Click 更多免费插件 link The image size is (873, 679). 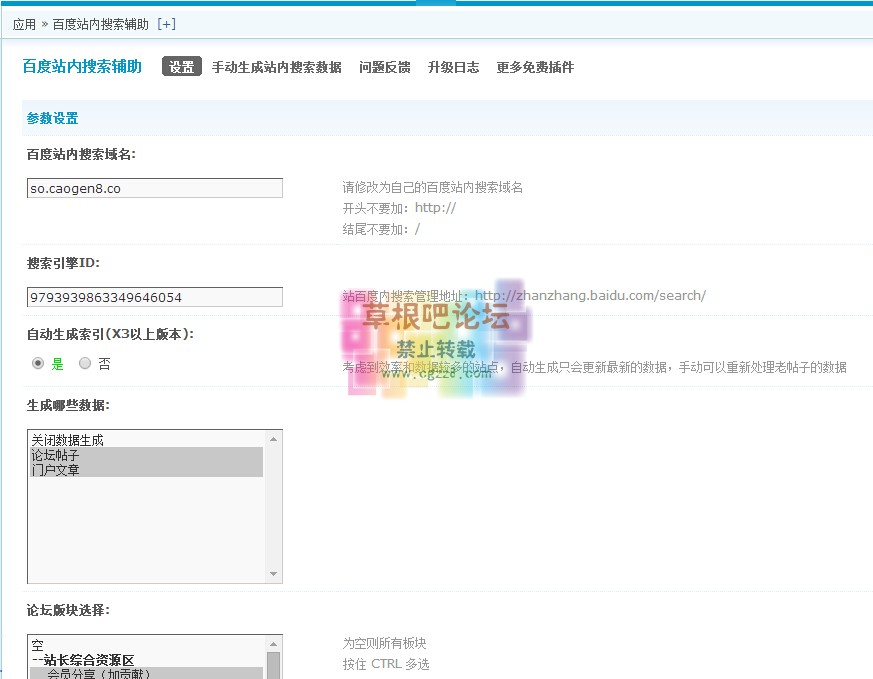[535, 68]
